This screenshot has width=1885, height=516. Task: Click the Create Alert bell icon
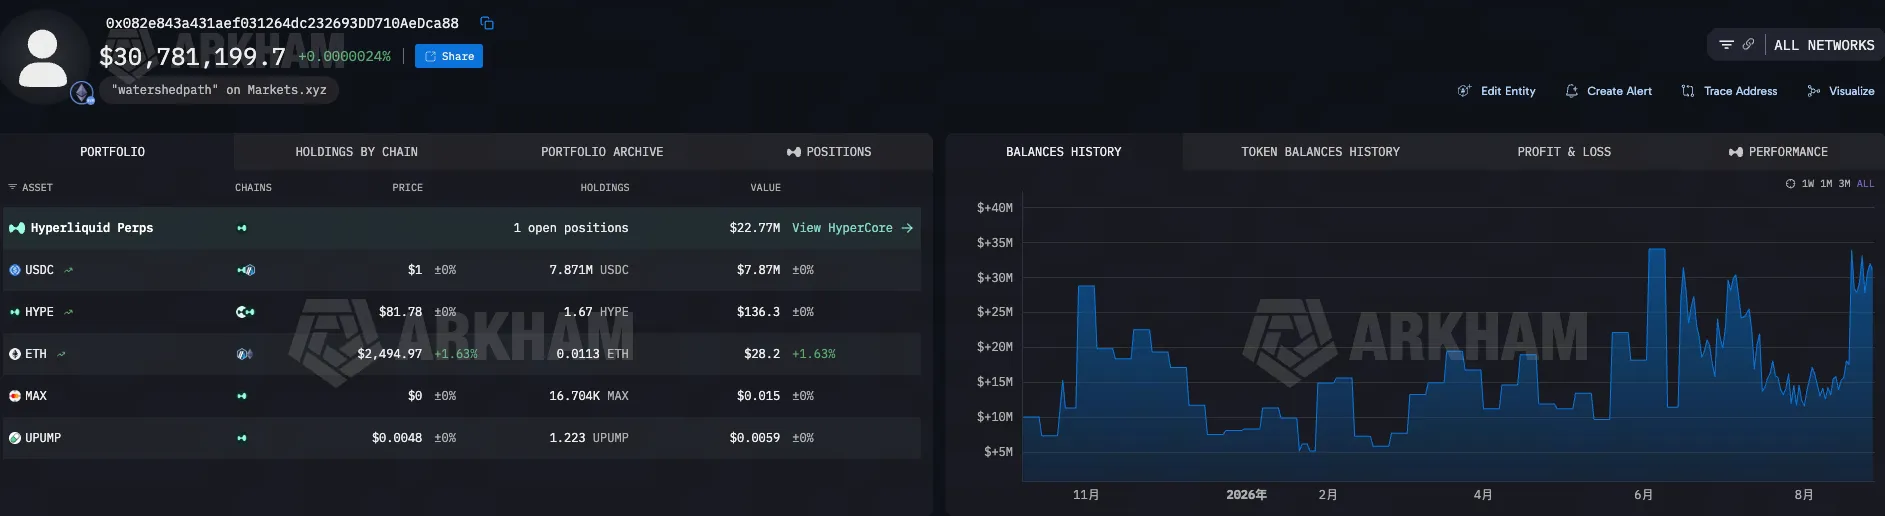(1571, 91)
